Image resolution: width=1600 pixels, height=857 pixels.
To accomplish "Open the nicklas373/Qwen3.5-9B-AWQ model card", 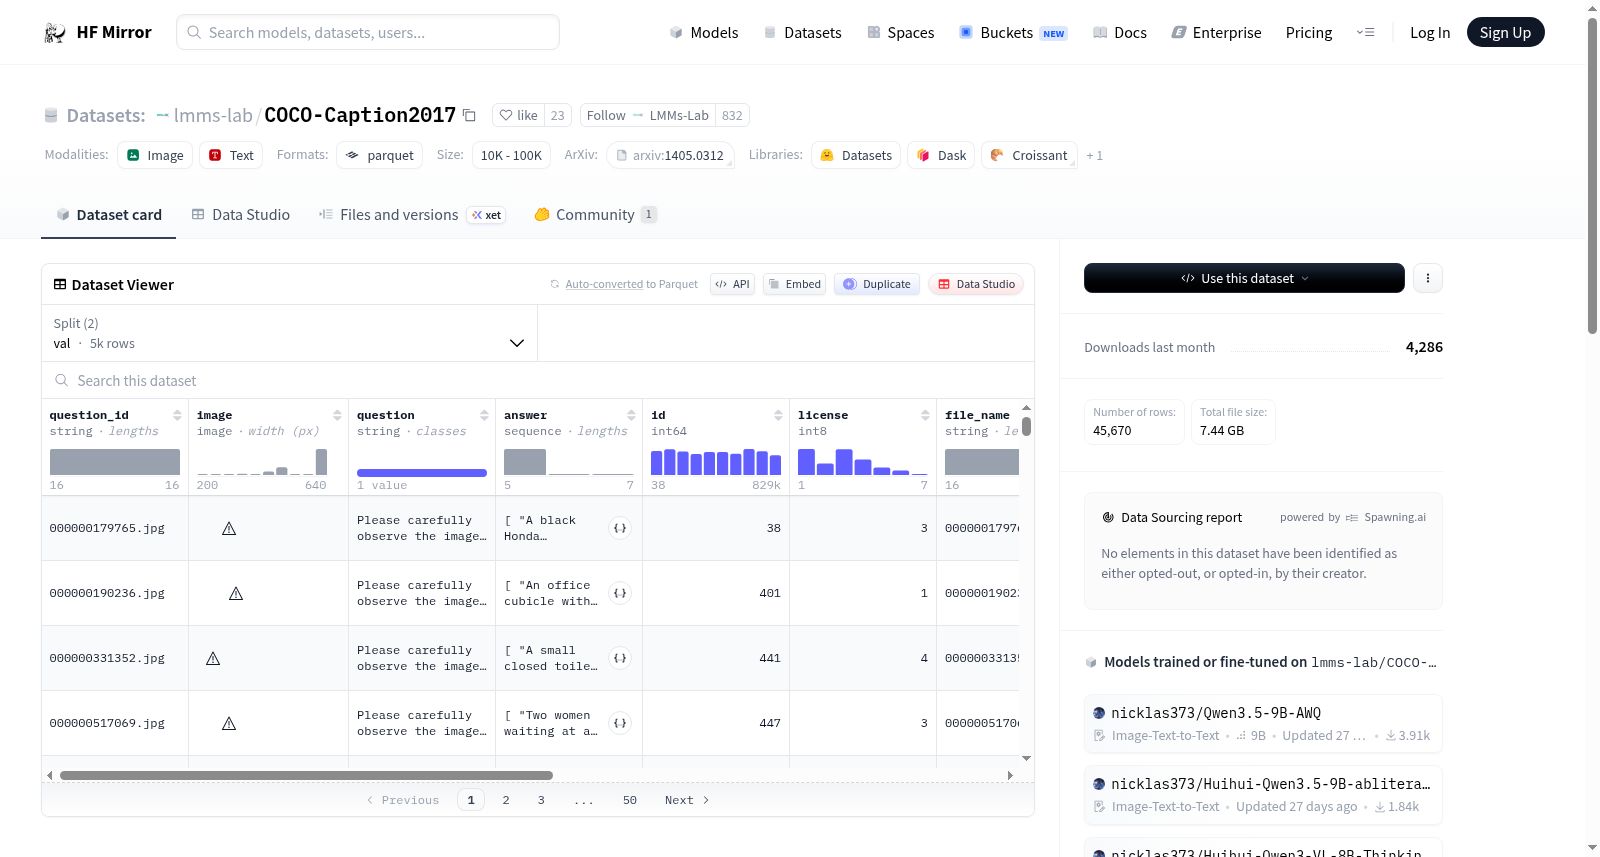I will click(1263, 723).
